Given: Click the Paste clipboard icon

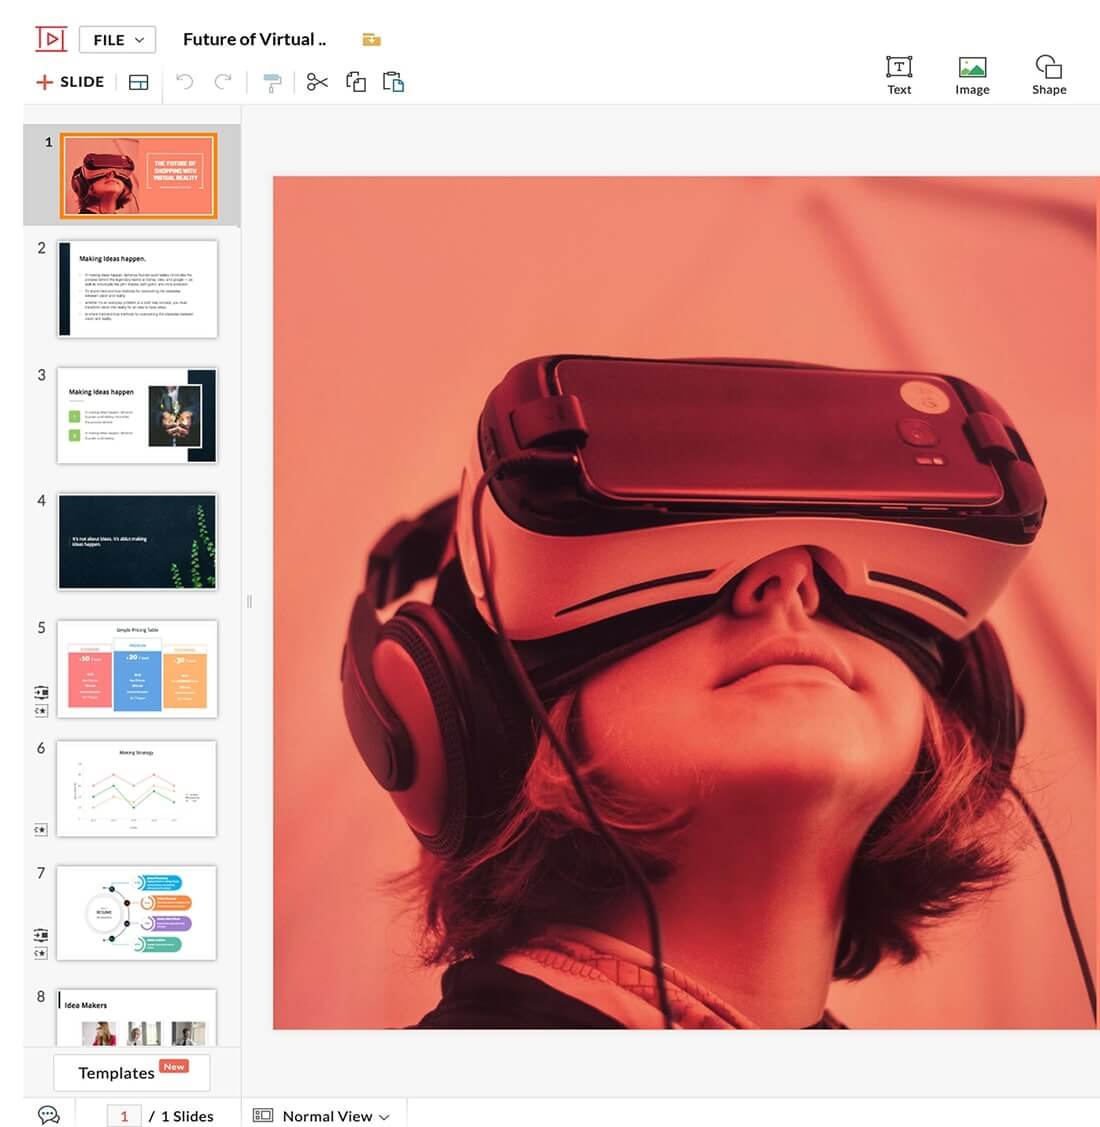Looking at the screenshot, I should tap(394, 82).
